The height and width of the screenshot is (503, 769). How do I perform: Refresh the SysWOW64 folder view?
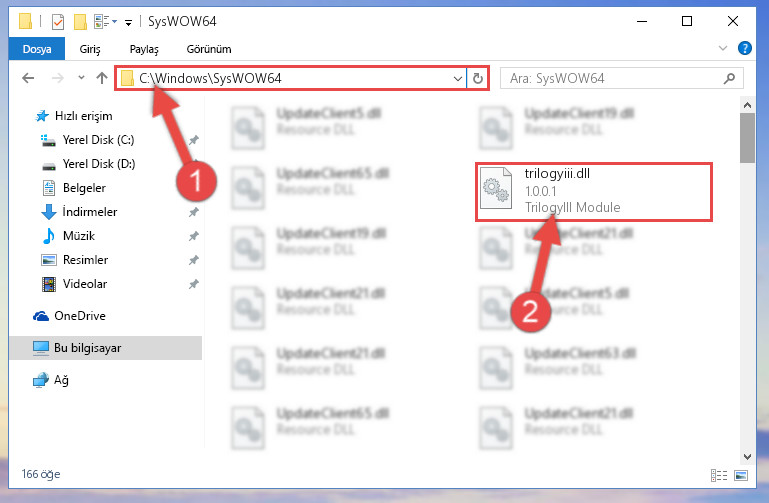coord(478,78)
